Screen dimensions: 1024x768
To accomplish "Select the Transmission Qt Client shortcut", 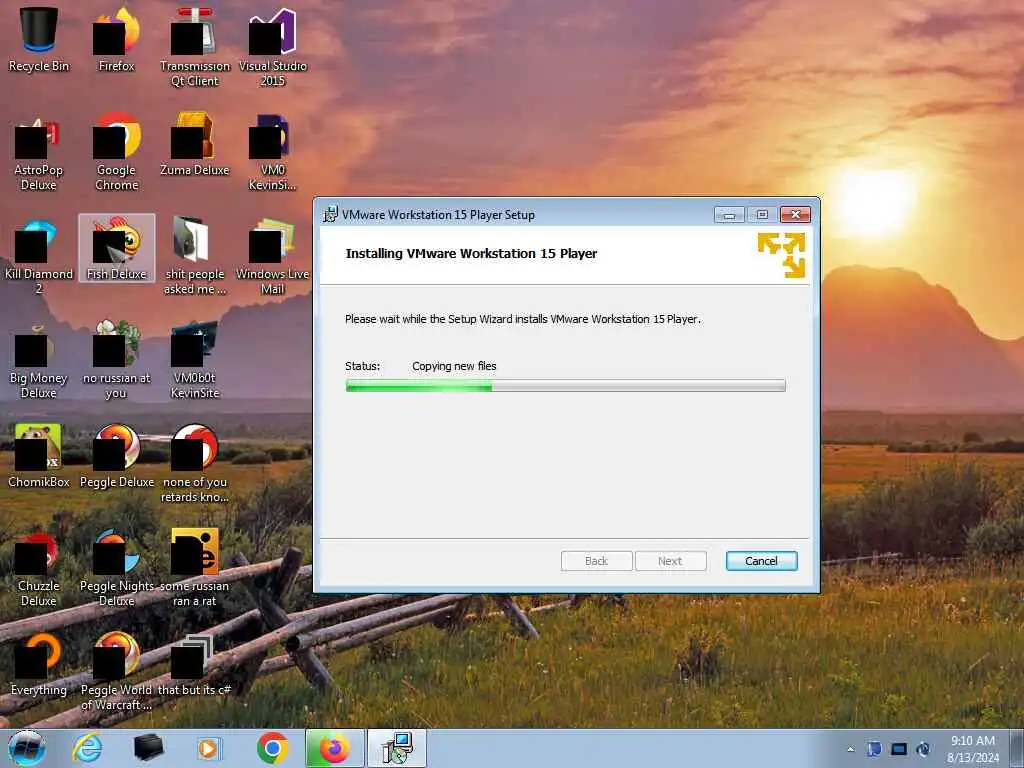I will (x=195, y=47).
